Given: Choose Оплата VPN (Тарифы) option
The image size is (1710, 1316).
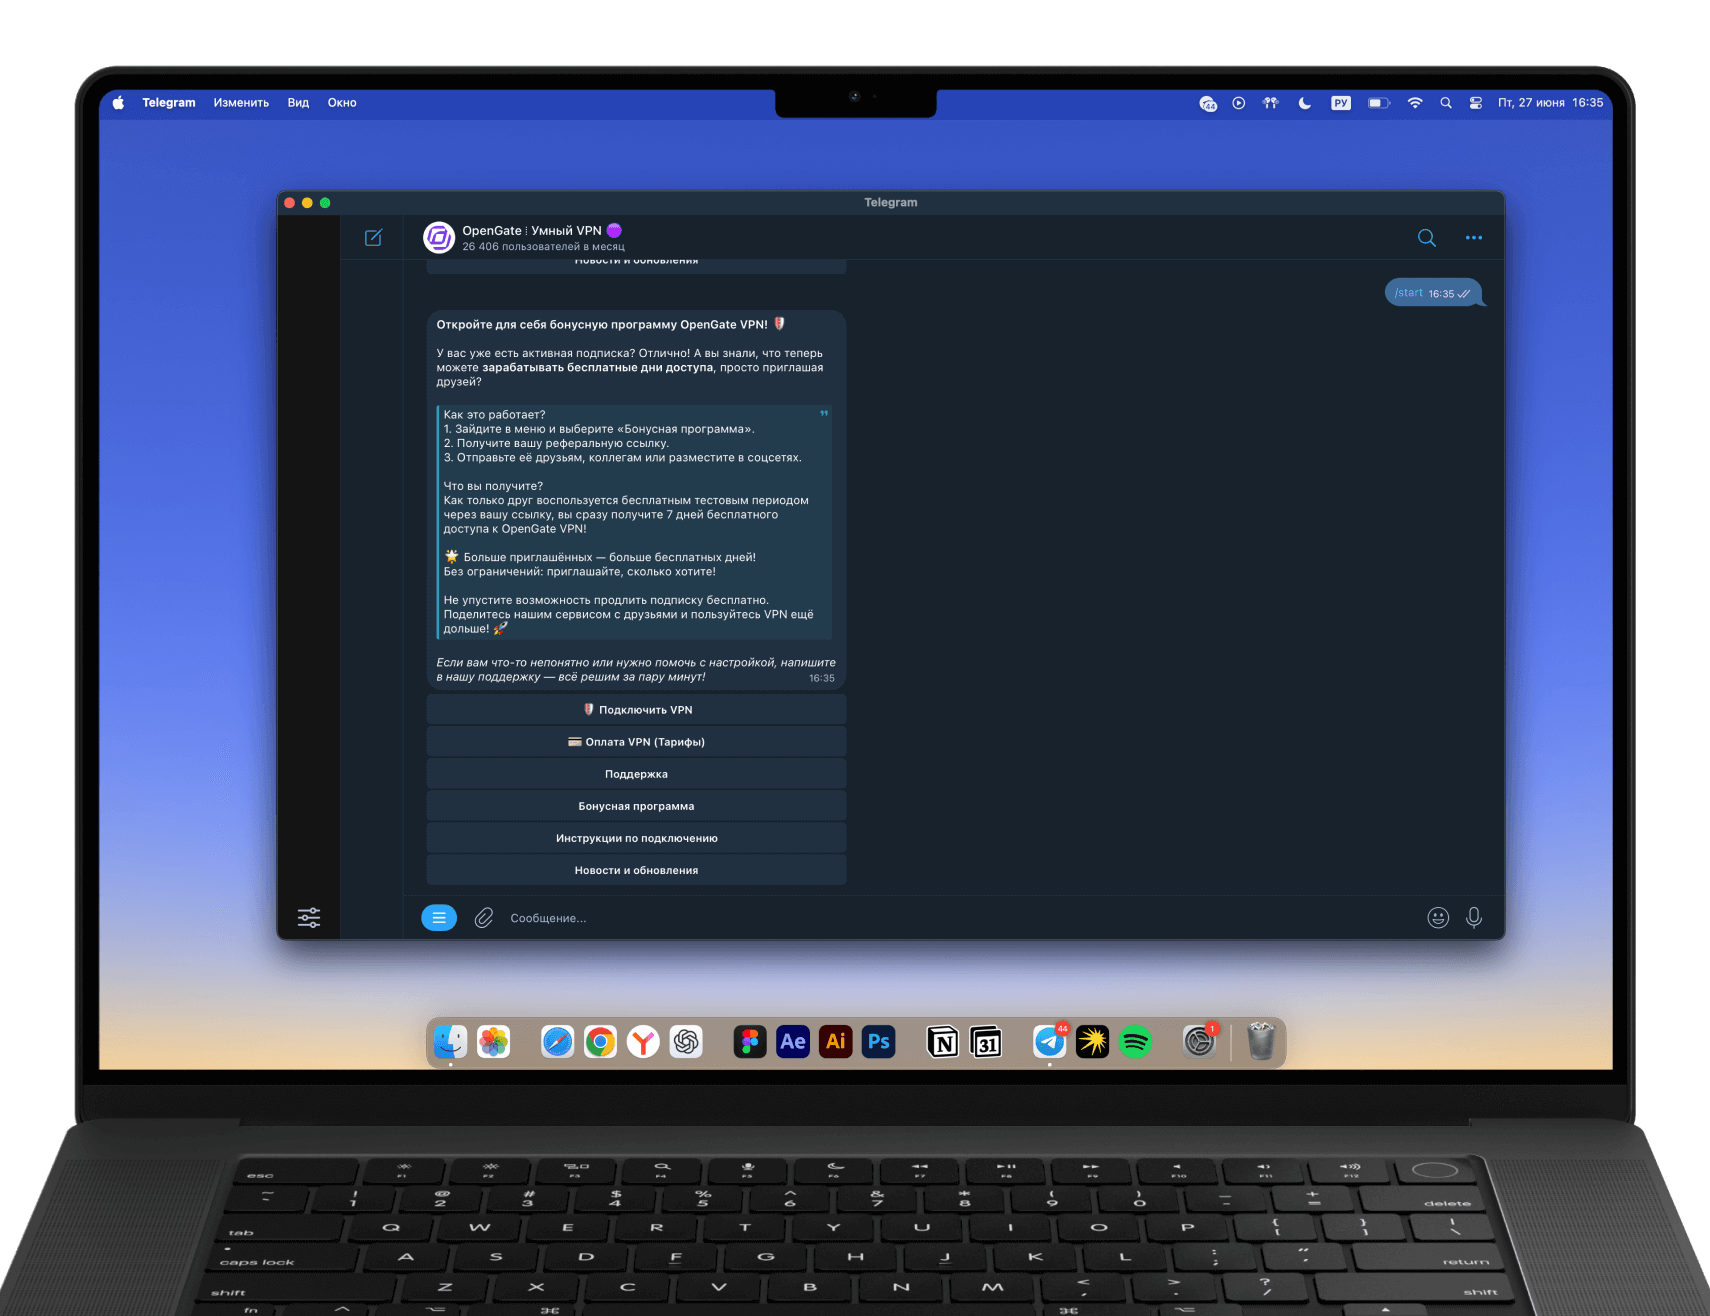Looking at the screenshot, I should 636,742.
